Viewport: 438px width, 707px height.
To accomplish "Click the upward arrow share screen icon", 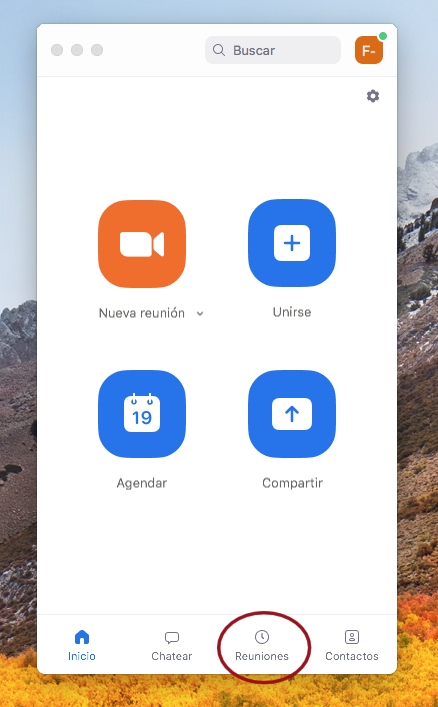I will 292,414.
